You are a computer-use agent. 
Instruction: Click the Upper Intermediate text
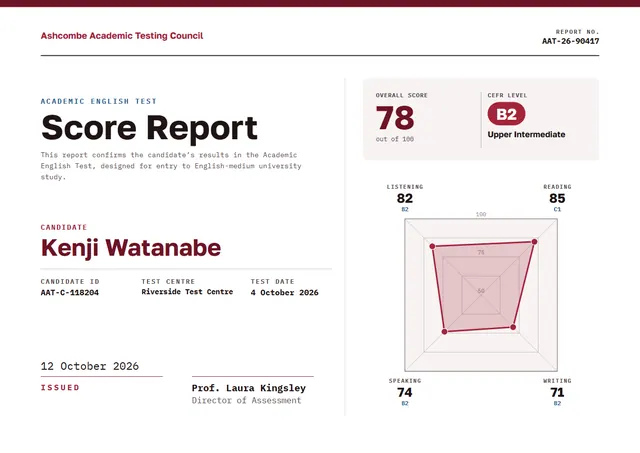pyautogui.click(x=526, y=135)
